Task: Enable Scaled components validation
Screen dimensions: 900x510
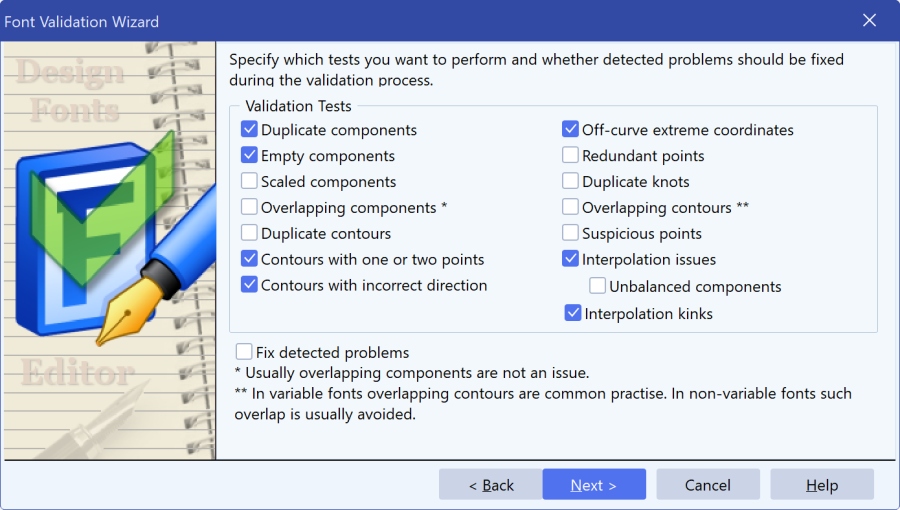Action: coord(249,181)
